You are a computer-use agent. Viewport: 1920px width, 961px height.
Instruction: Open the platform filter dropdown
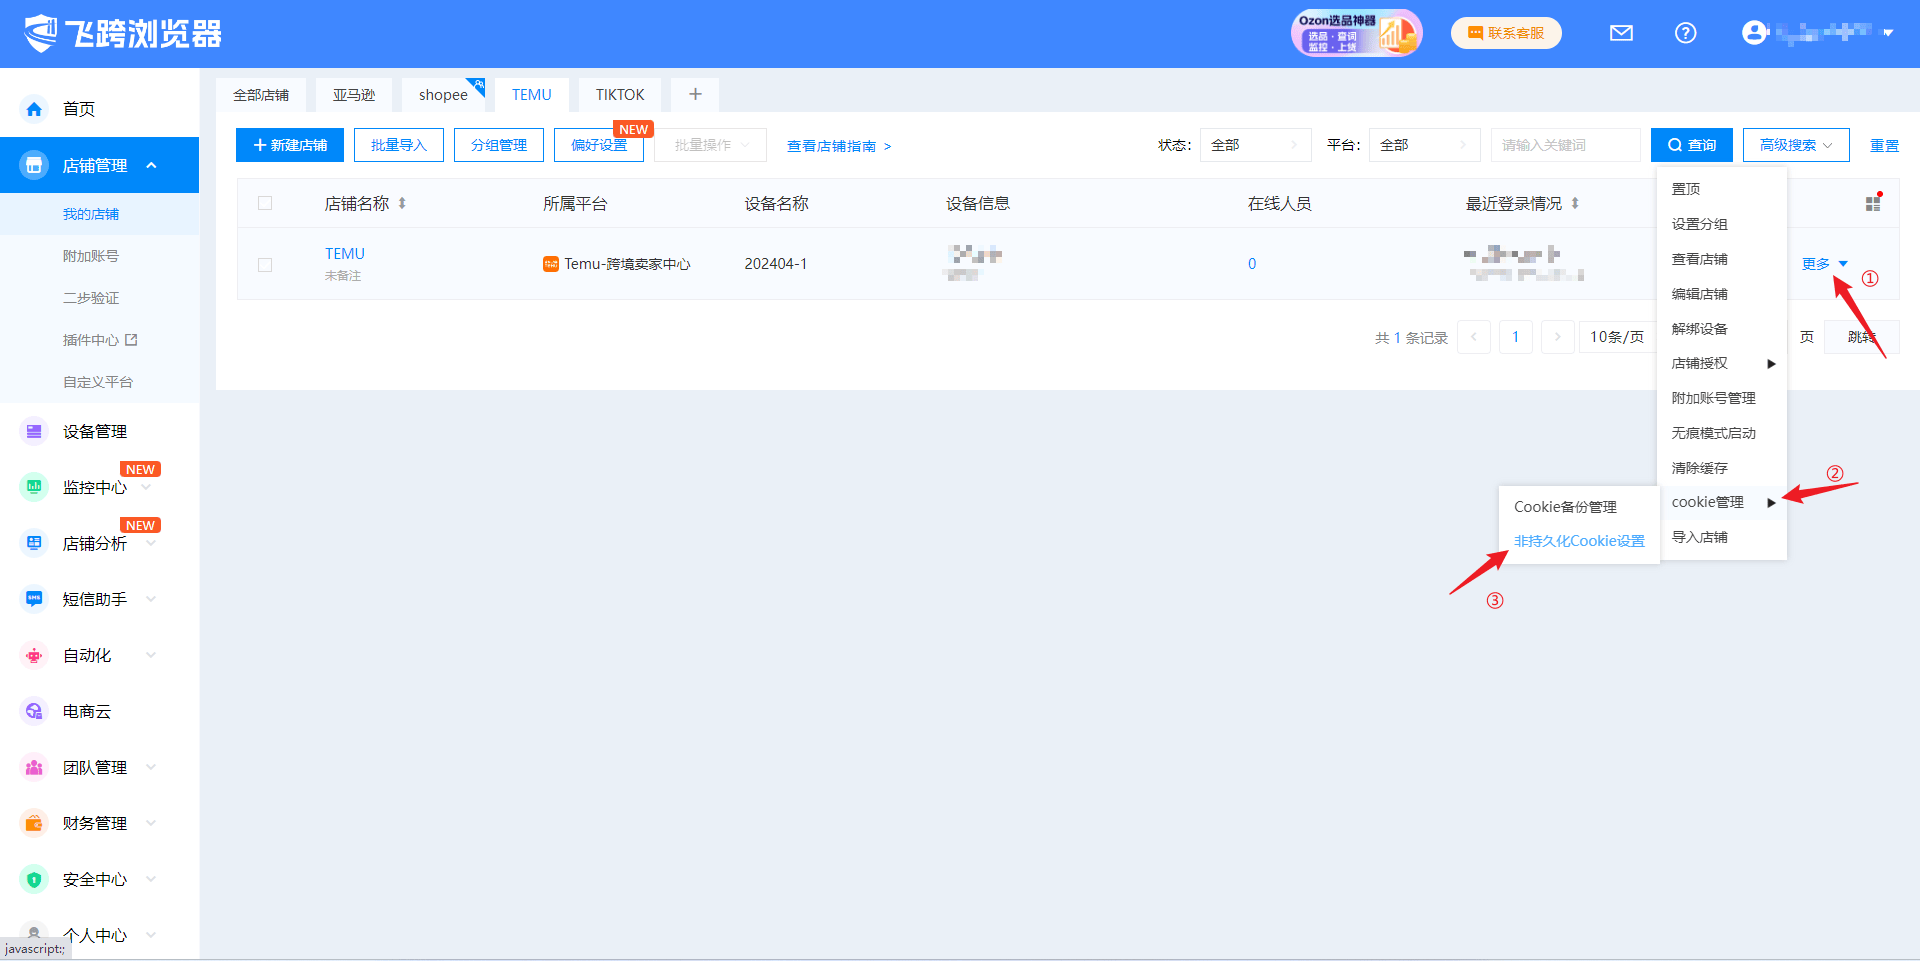(x=1423, y=146)
